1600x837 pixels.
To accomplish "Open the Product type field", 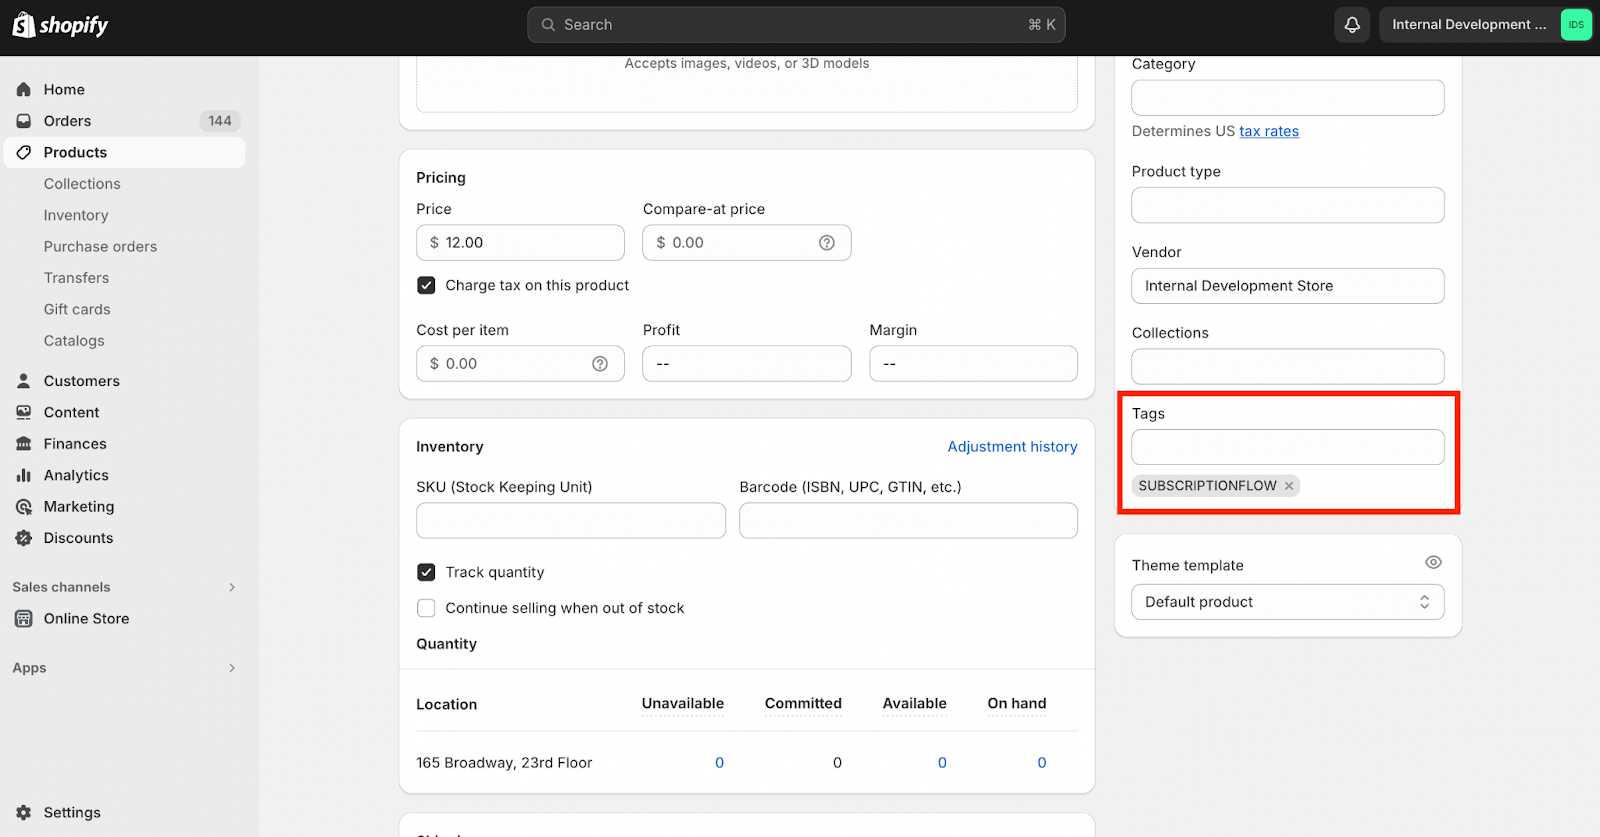I will (x=1288, y=205).
